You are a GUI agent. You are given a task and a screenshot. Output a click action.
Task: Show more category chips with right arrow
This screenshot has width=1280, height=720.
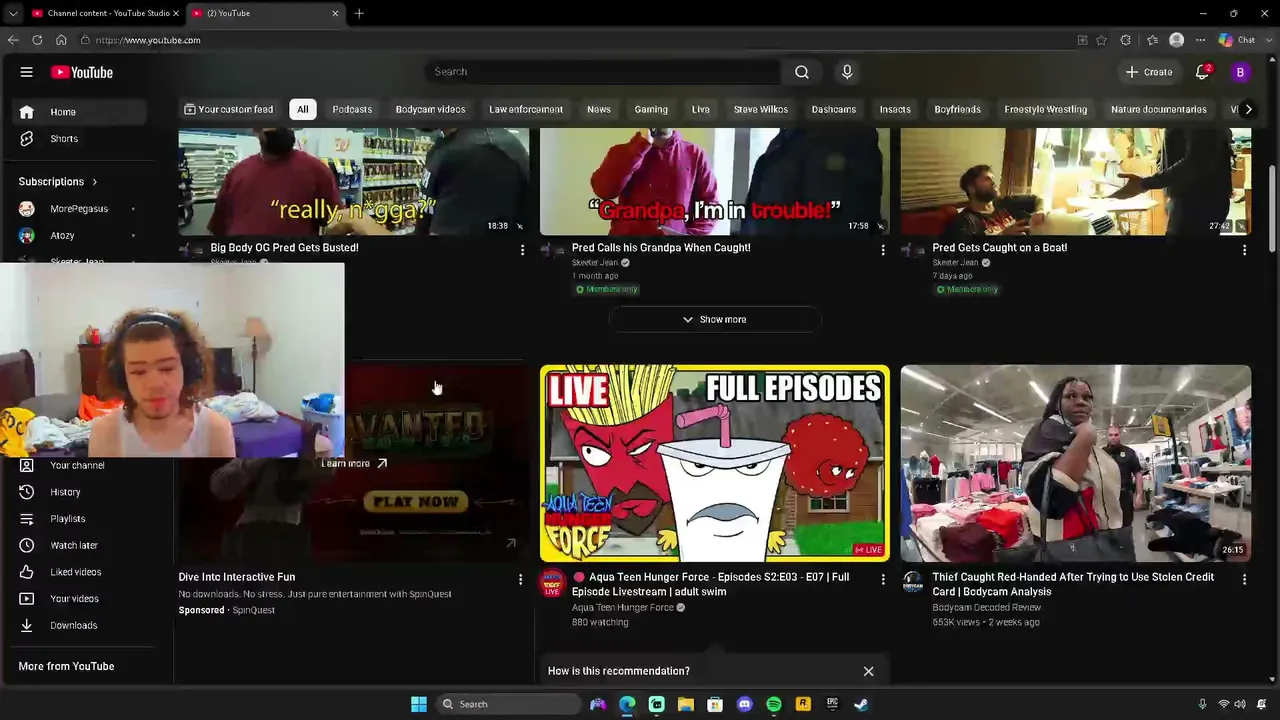tap(1248, 109)
